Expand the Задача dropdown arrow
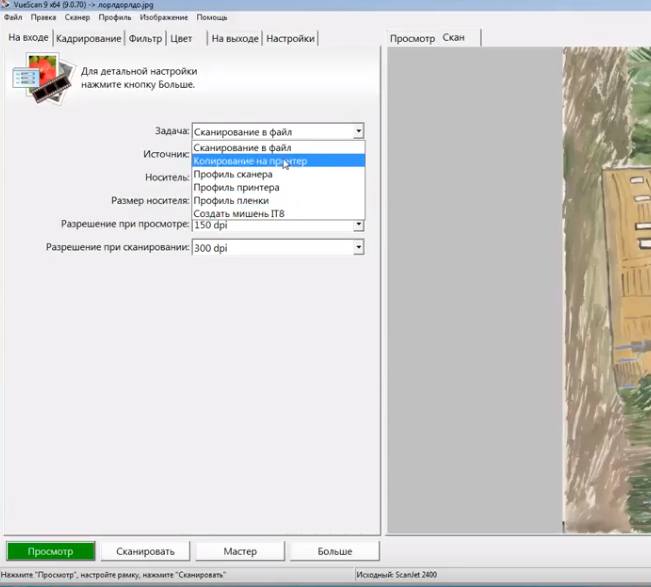The image size is (651, 587). click(358, 131)
